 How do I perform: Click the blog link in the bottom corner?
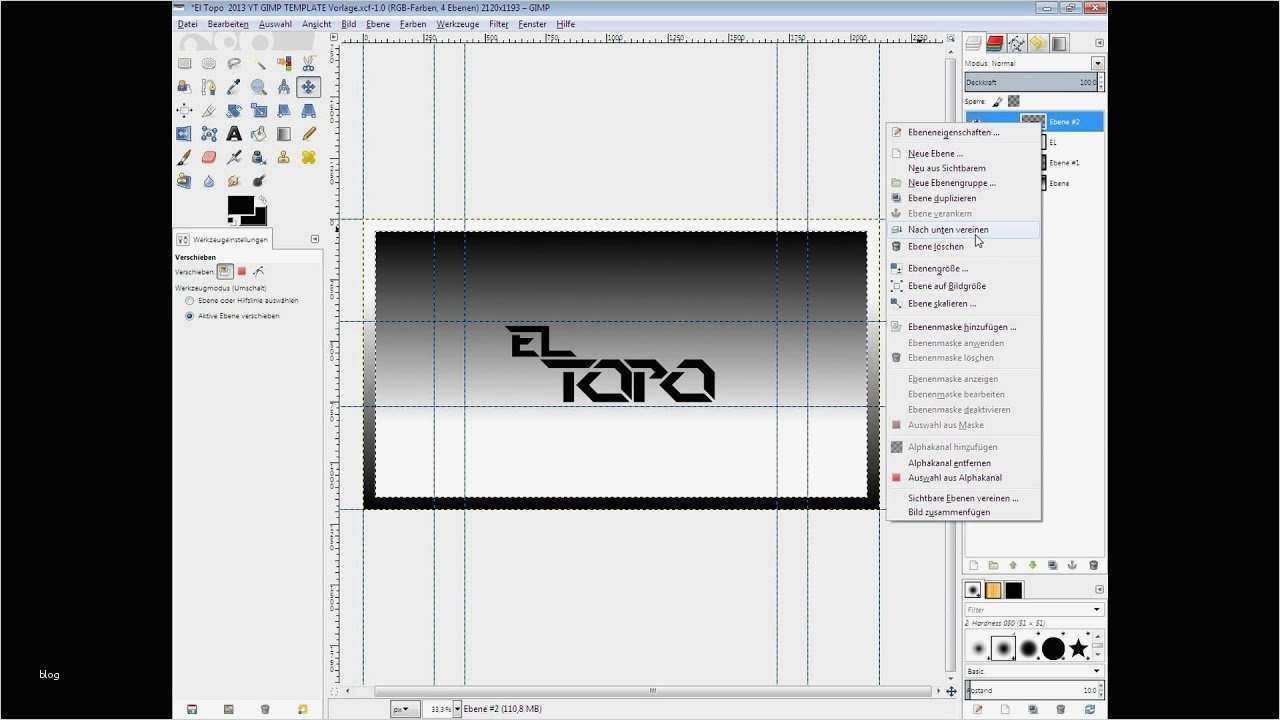pos(48,674)
